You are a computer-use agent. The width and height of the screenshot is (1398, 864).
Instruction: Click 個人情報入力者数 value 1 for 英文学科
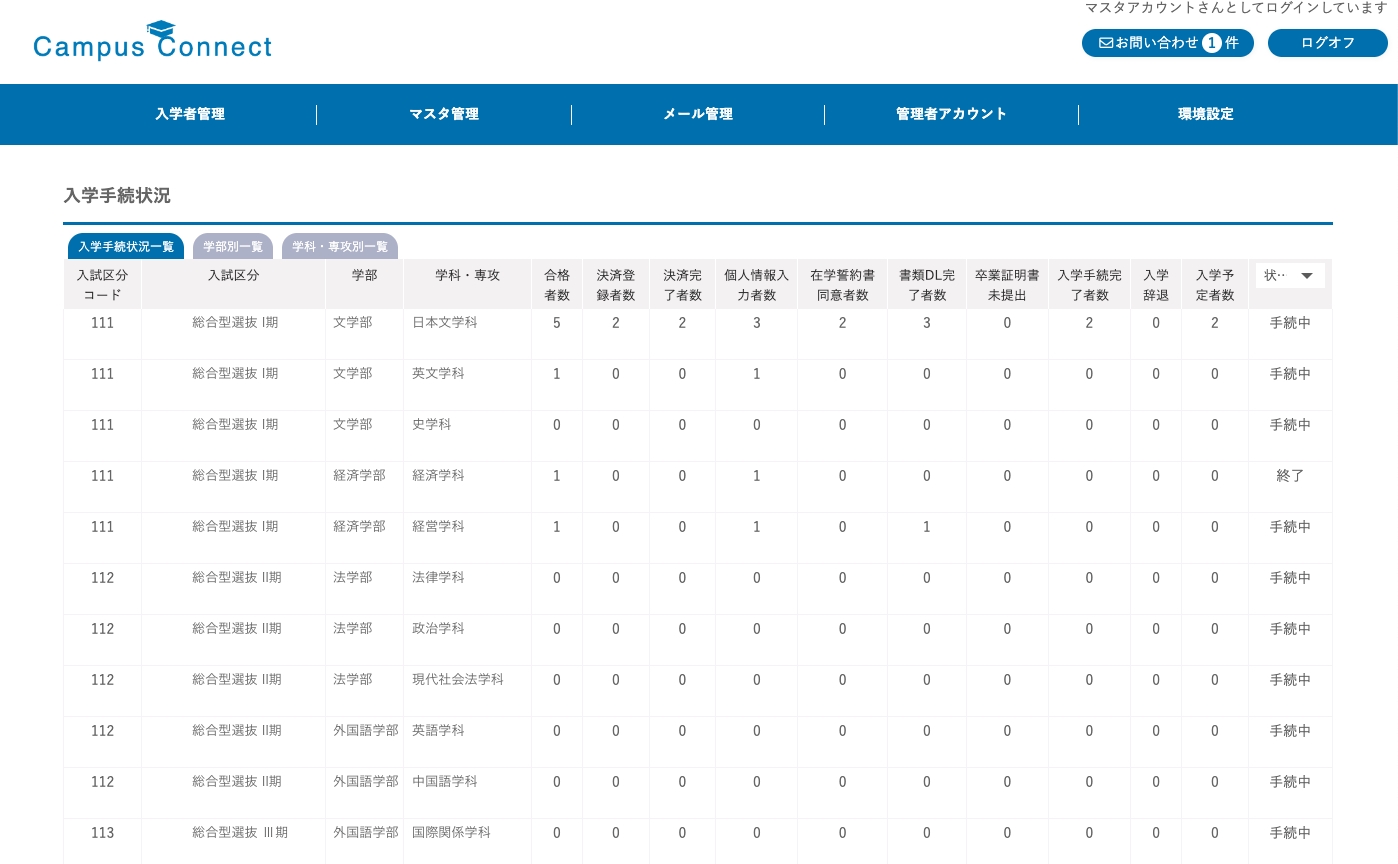point(757,374)
